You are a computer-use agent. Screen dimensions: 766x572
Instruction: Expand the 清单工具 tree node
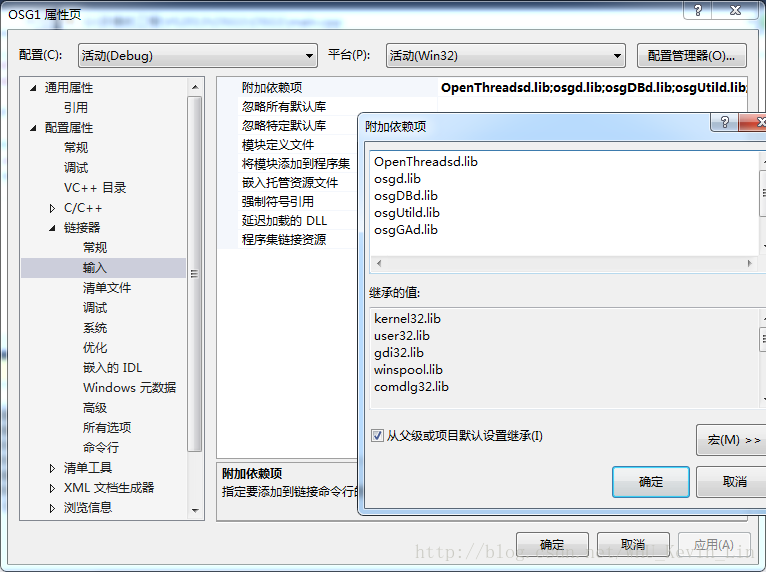pyautogui.click(x=52, y=468)
